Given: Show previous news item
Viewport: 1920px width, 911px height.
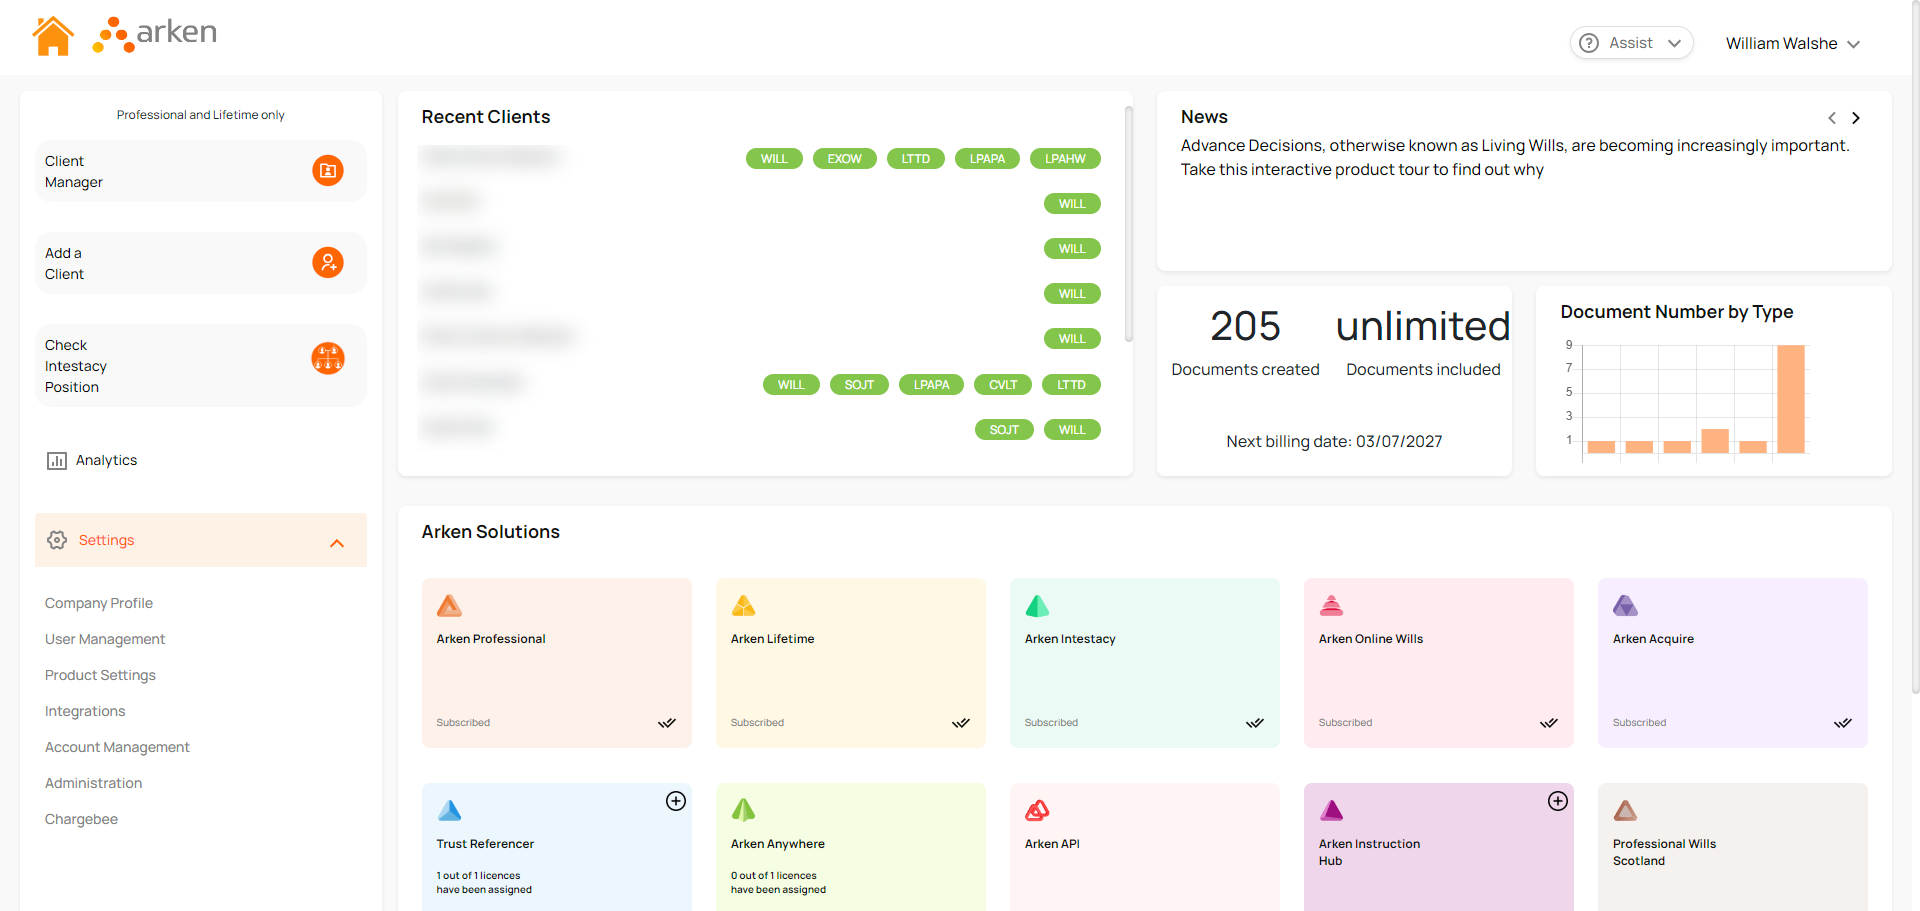Looking at the screenshot, I should 1832,118.
